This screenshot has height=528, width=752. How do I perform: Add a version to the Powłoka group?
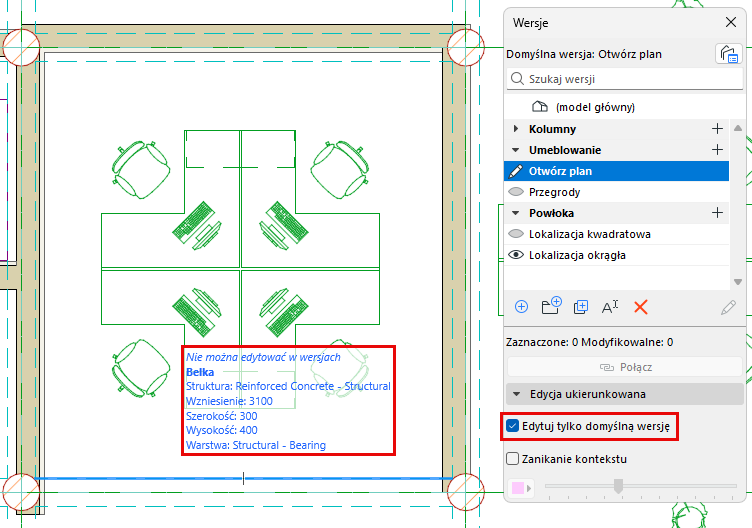click(x=717, y=212)
